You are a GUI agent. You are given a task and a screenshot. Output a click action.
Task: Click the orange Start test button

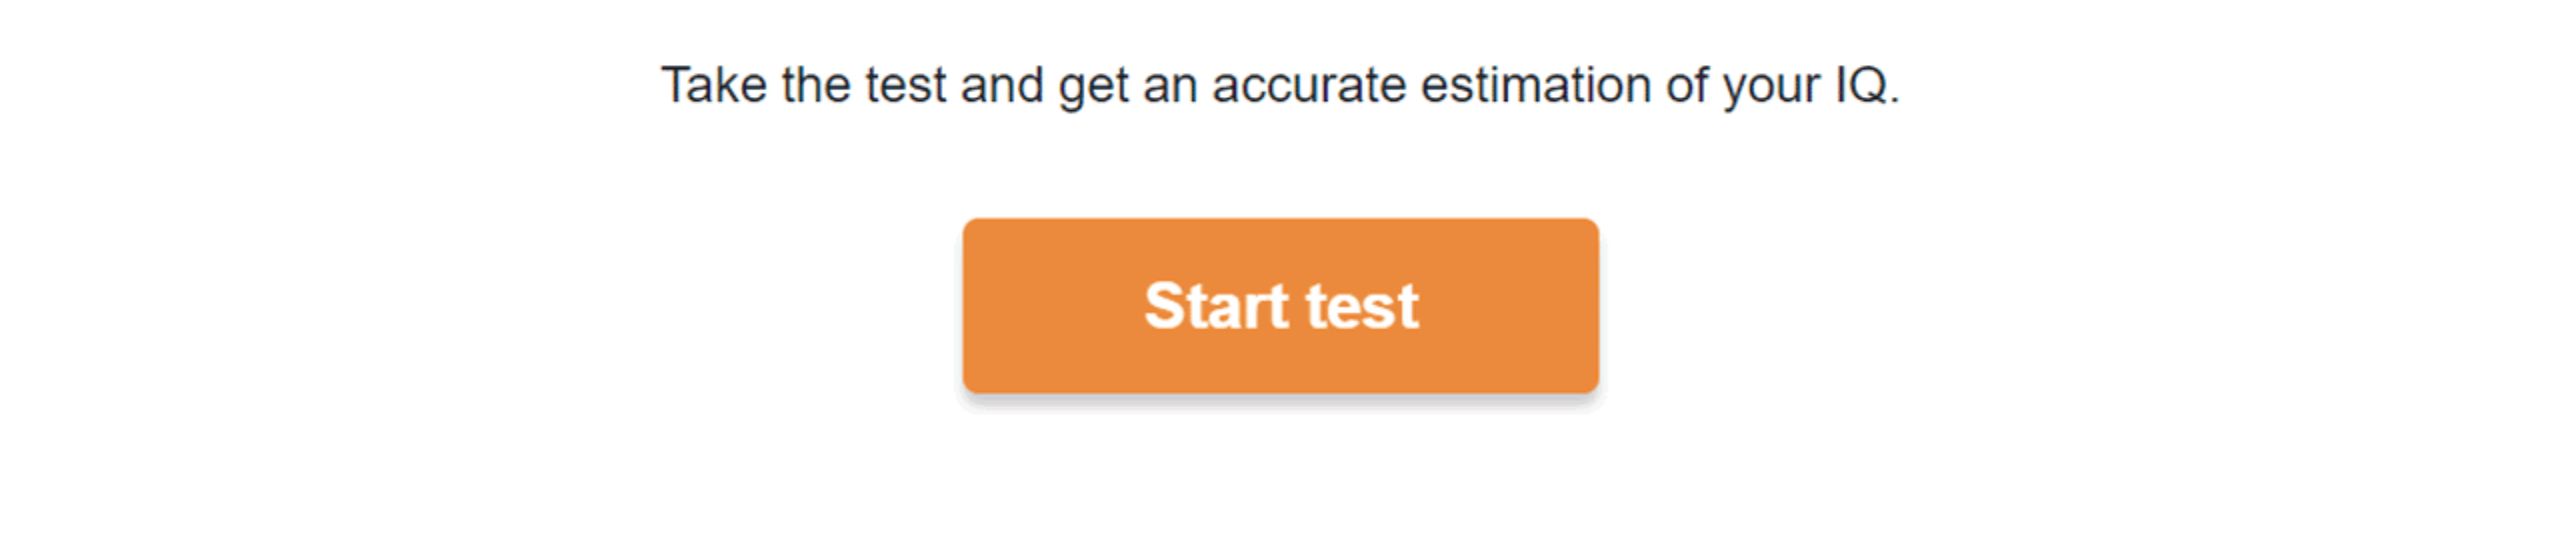(1280, 305)
